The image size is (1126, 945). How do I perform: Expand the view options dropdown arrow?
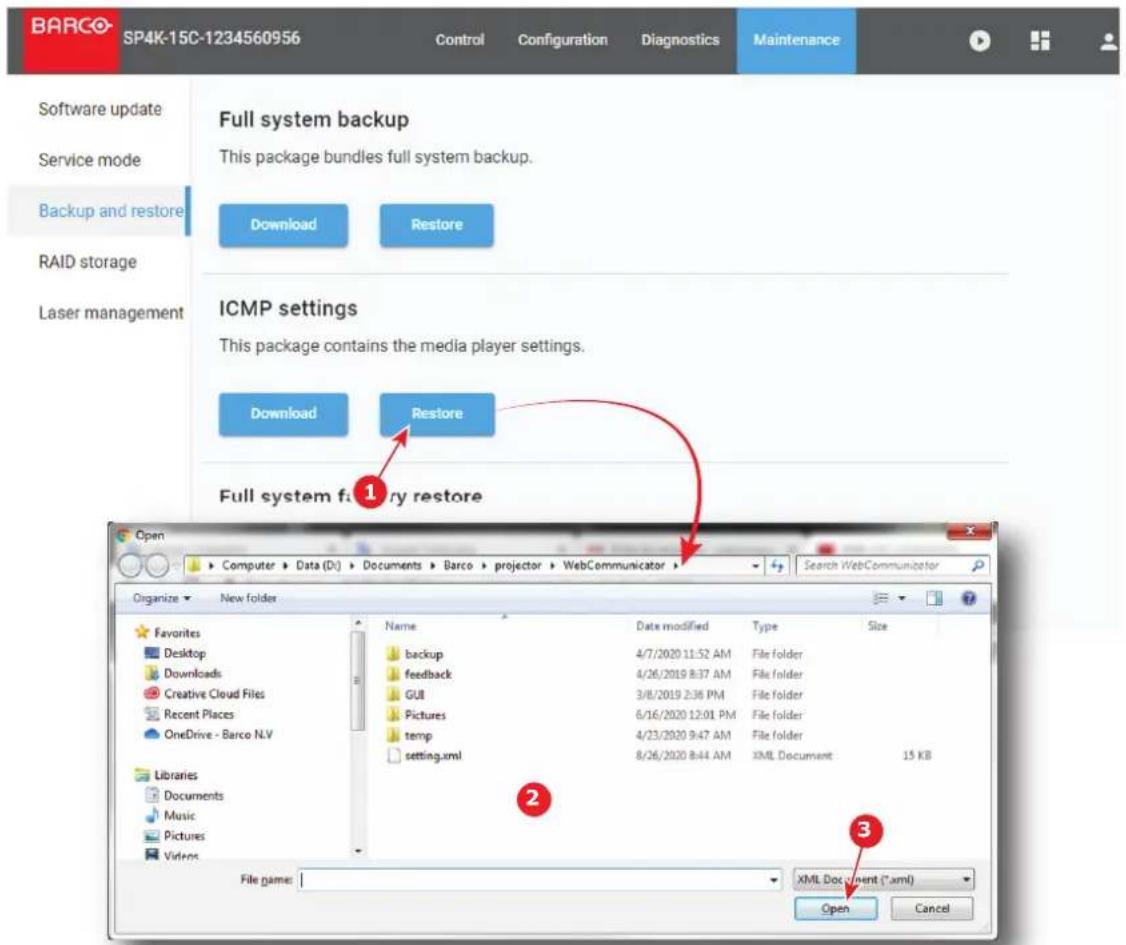click(x=902, y=598)
